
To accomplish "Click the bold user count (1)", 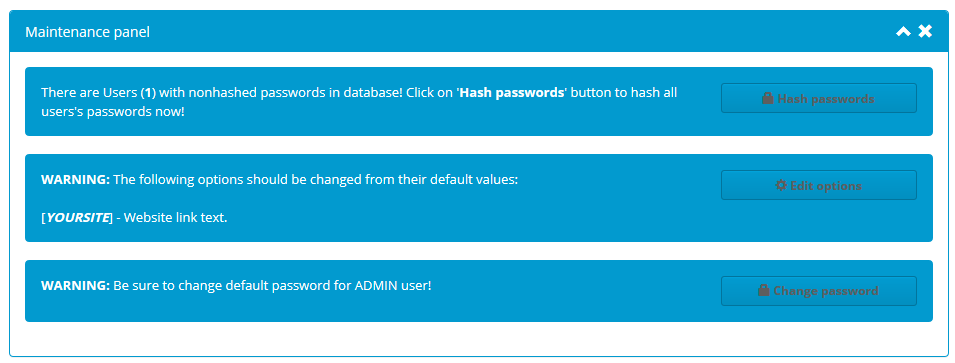I will coord(149,94).
